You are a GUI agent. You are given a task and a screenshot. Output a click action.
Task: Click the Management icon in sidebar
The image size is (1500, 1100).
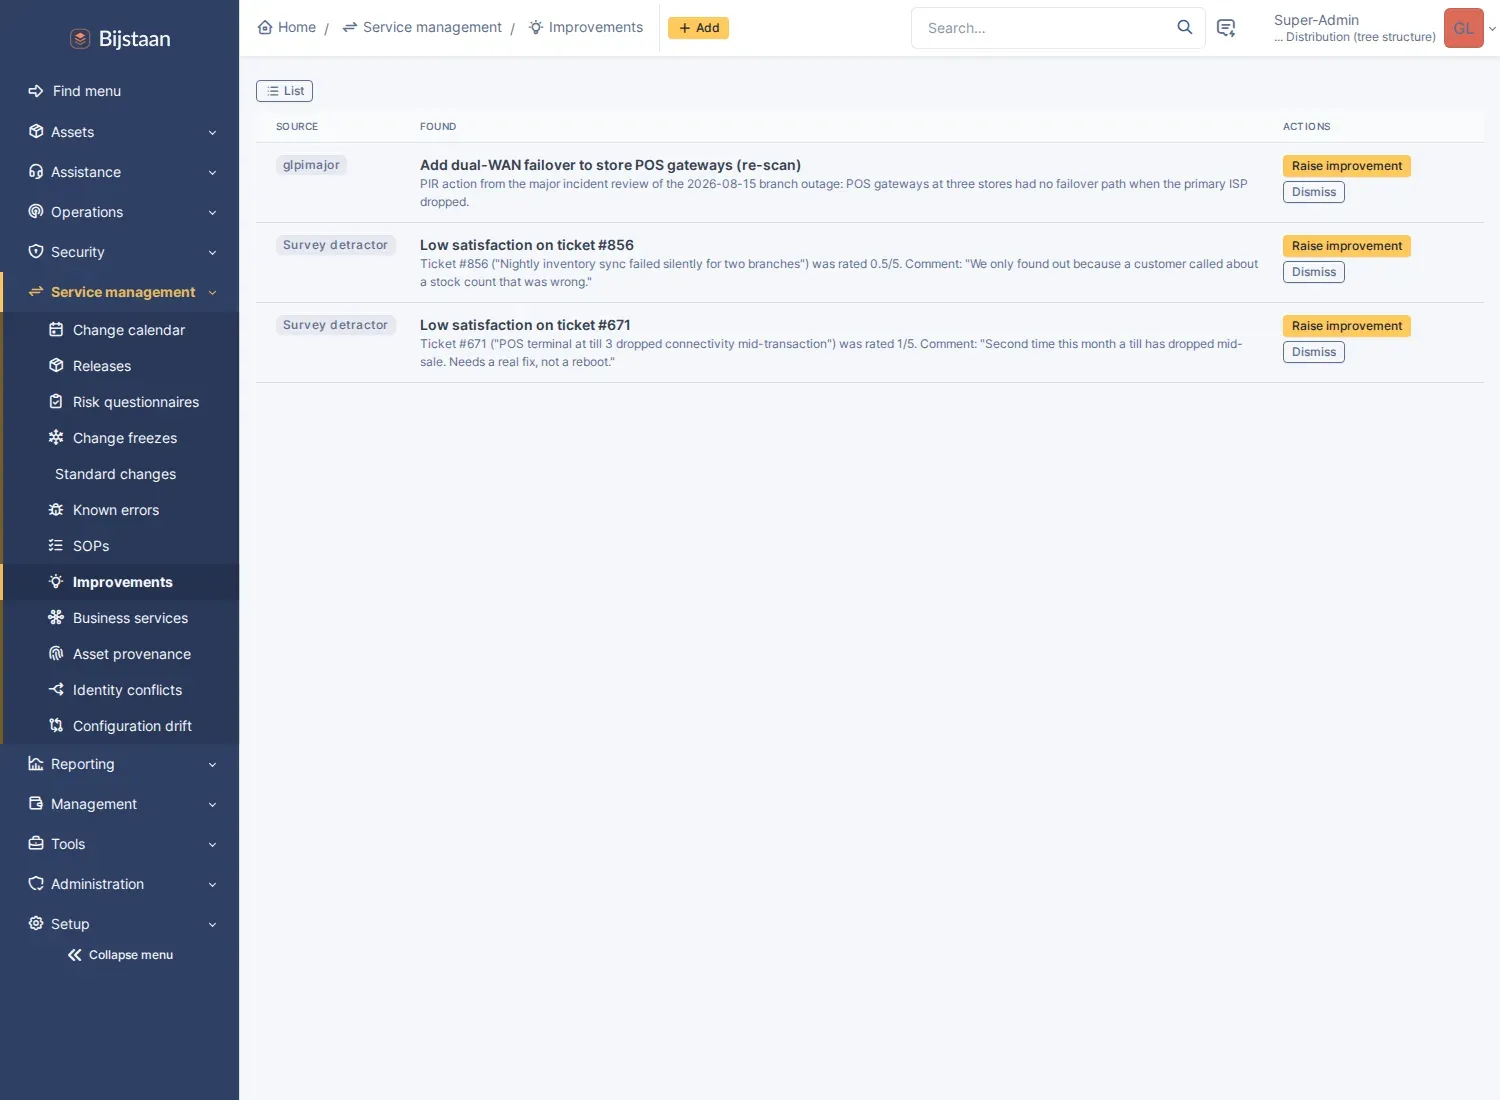pos(36,803)
